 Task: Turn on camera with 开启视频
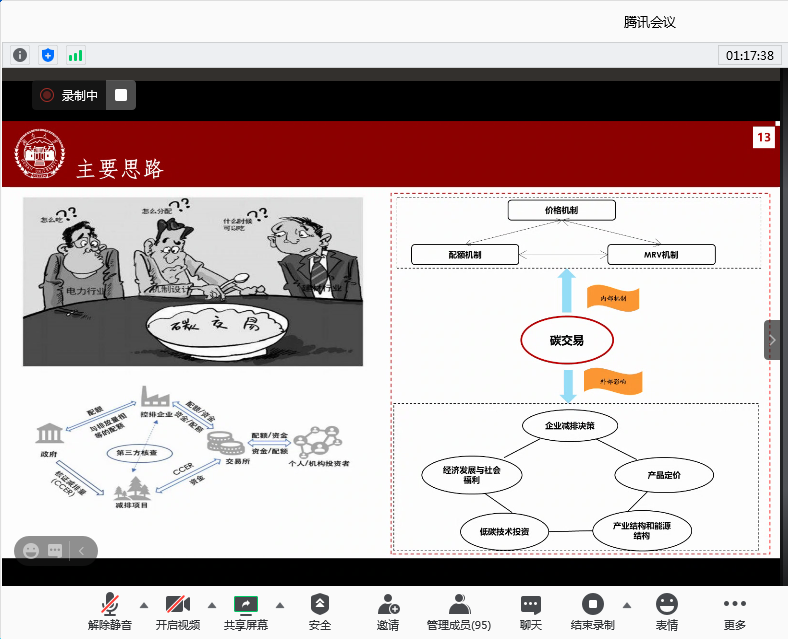point(178,611)
